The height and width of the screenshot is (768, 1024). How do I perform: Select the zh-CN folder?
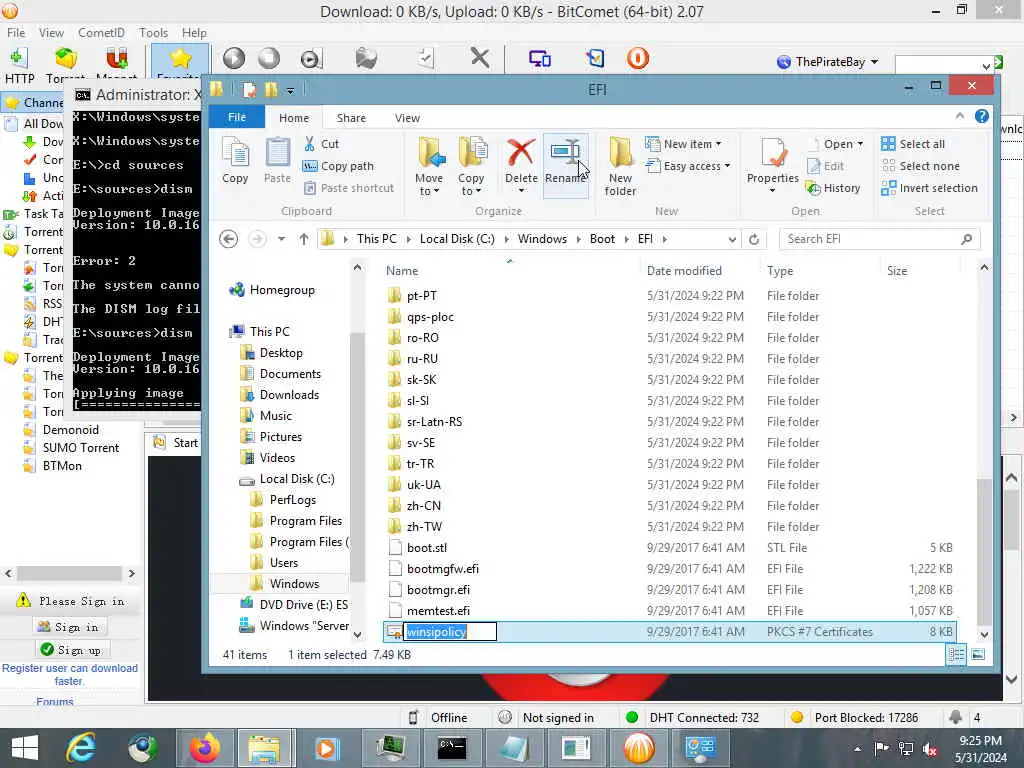pyautogui.click(x=424, y=505)
